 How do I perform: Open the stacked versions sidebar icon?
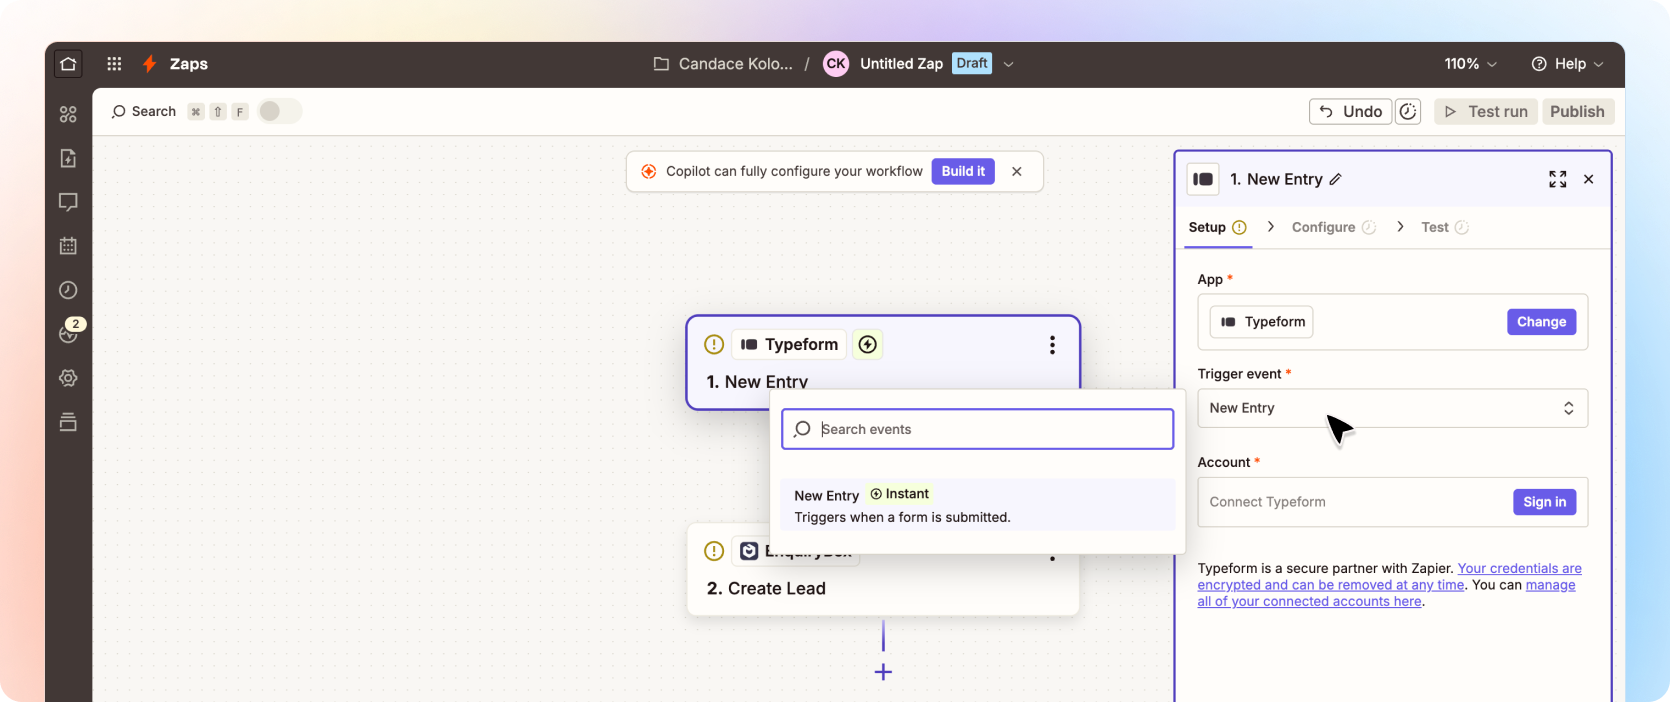pos(68,422)
